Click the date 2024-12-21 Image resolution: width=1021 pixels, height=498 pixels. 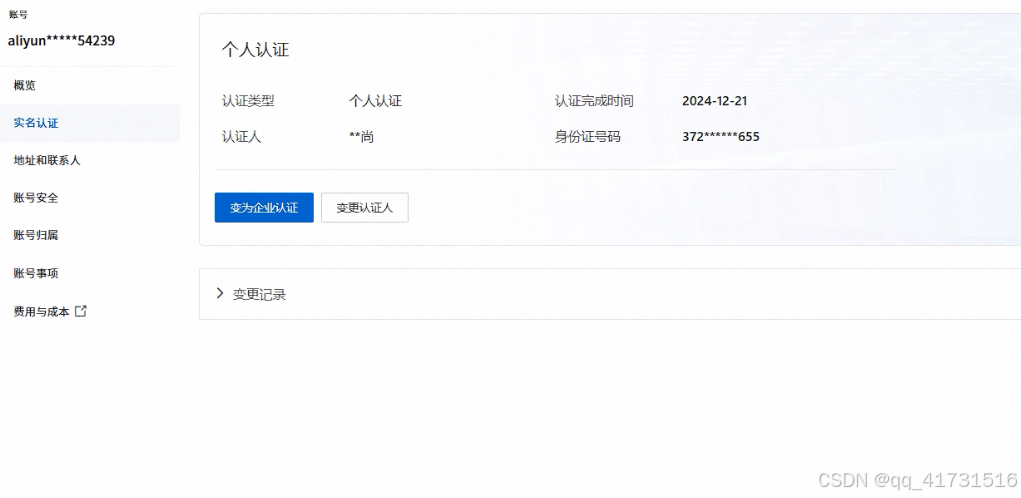714,101
